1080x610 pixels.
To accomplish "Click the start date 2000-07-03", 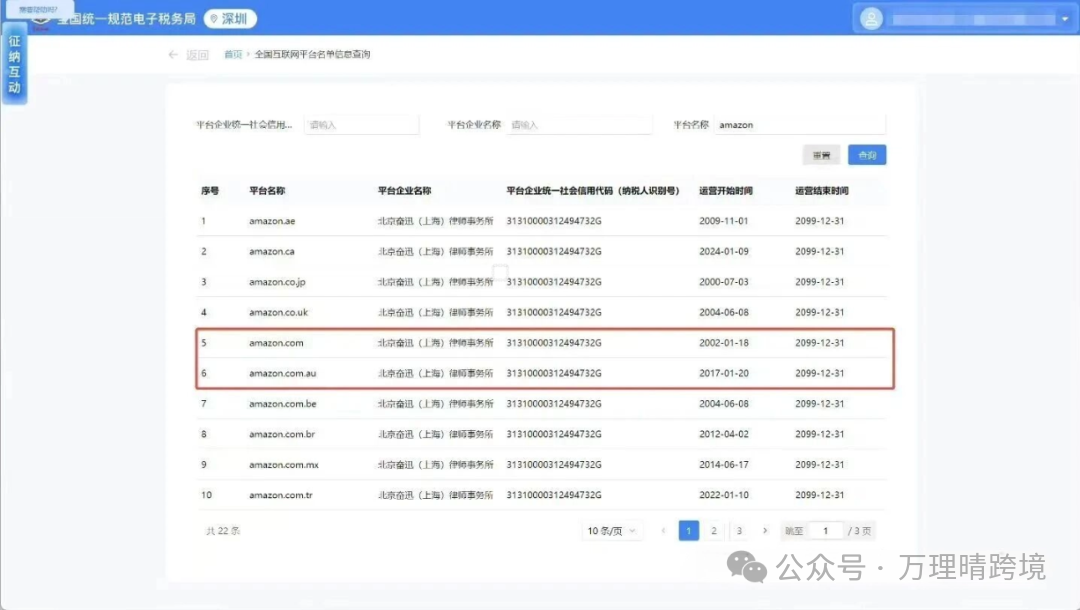I will tap(723, 282).
